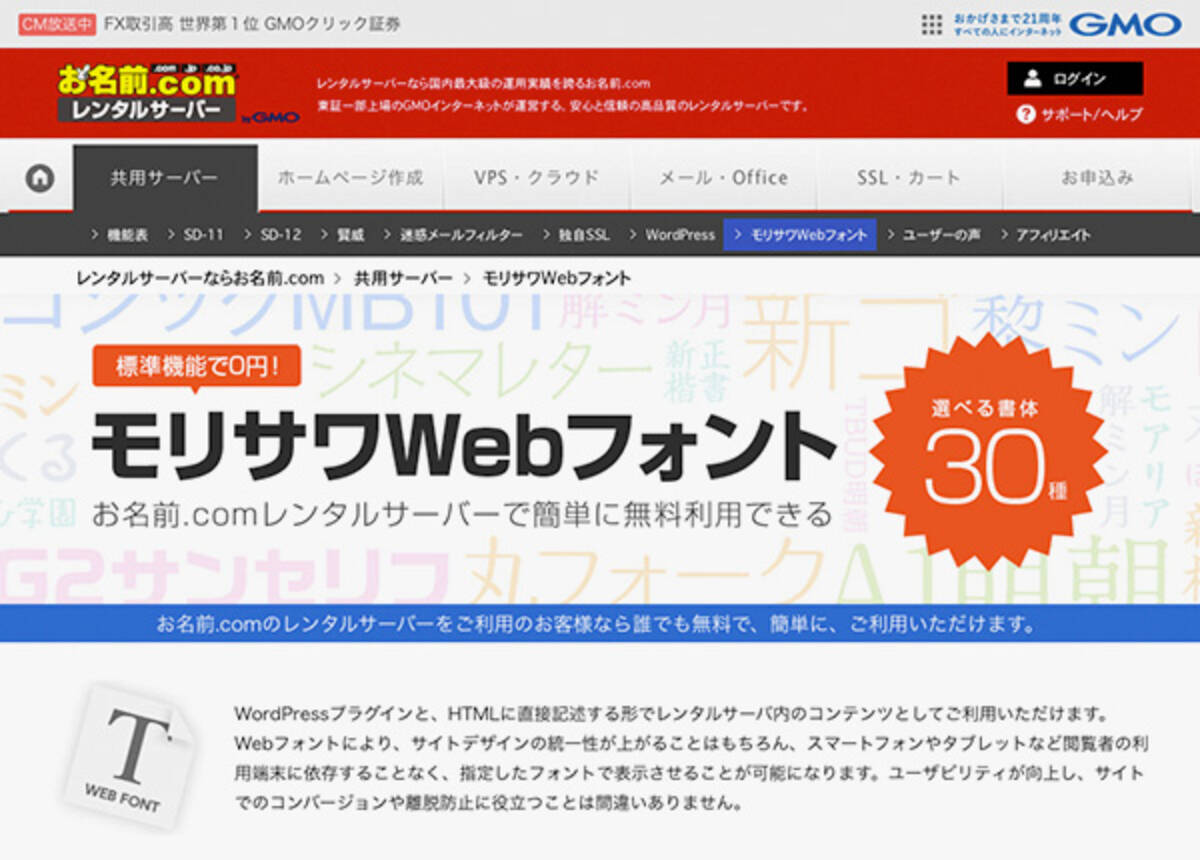Click the login user icon

click(x=1033, y=79)
